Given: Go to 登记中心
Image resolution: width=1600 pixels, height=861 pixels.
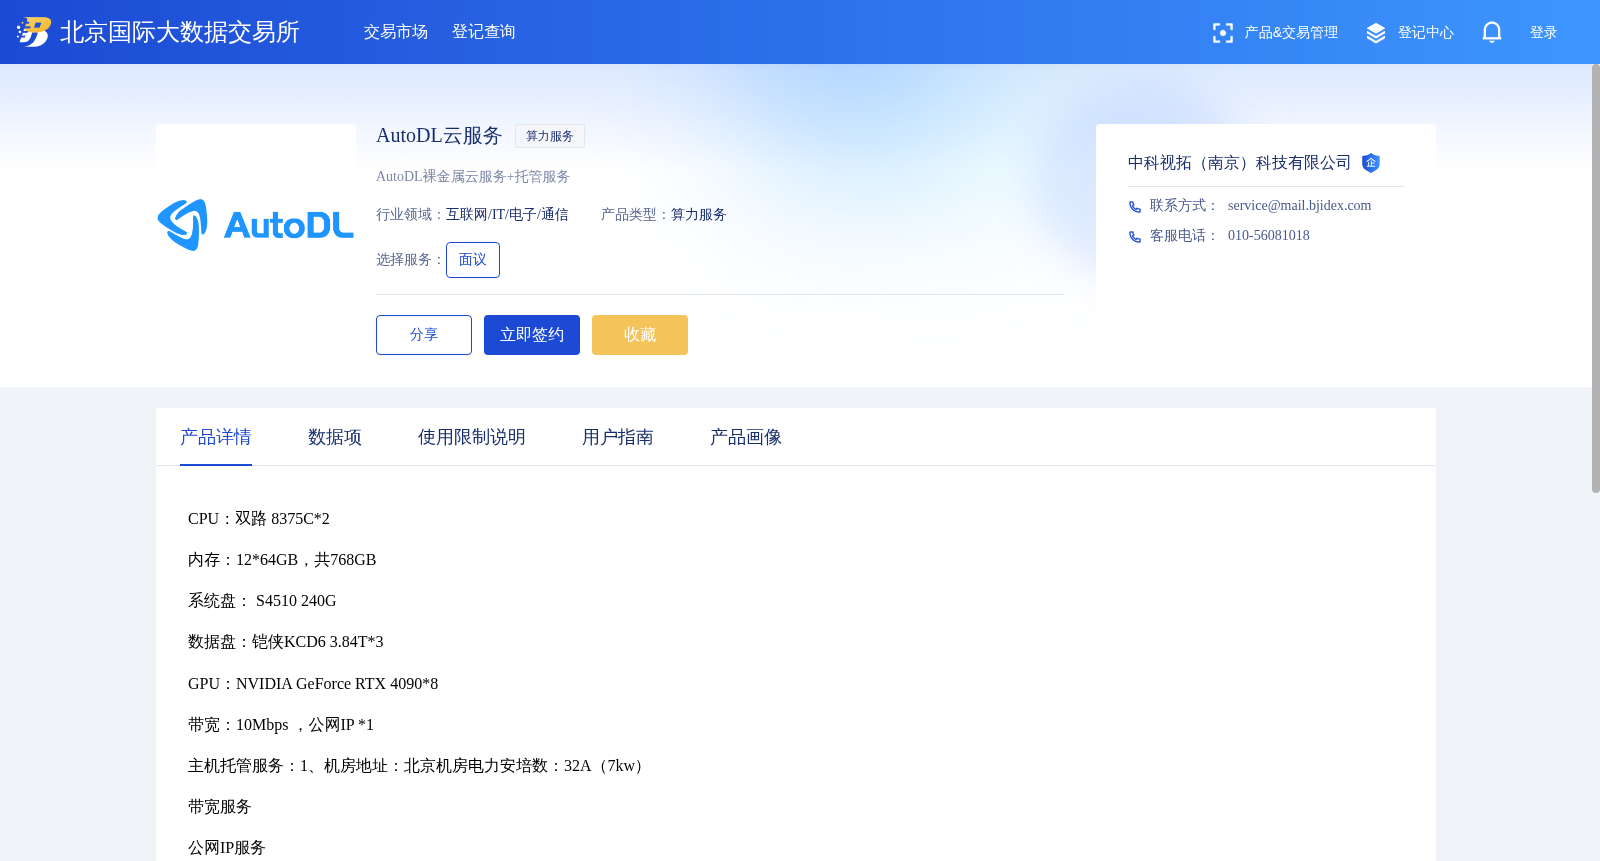Looking at the screenshot, I should (1426, 33).
